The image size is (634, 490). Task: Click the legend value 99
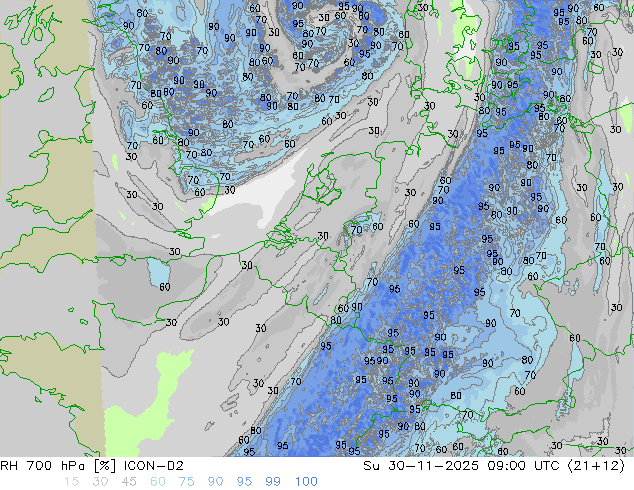[273, 482]
